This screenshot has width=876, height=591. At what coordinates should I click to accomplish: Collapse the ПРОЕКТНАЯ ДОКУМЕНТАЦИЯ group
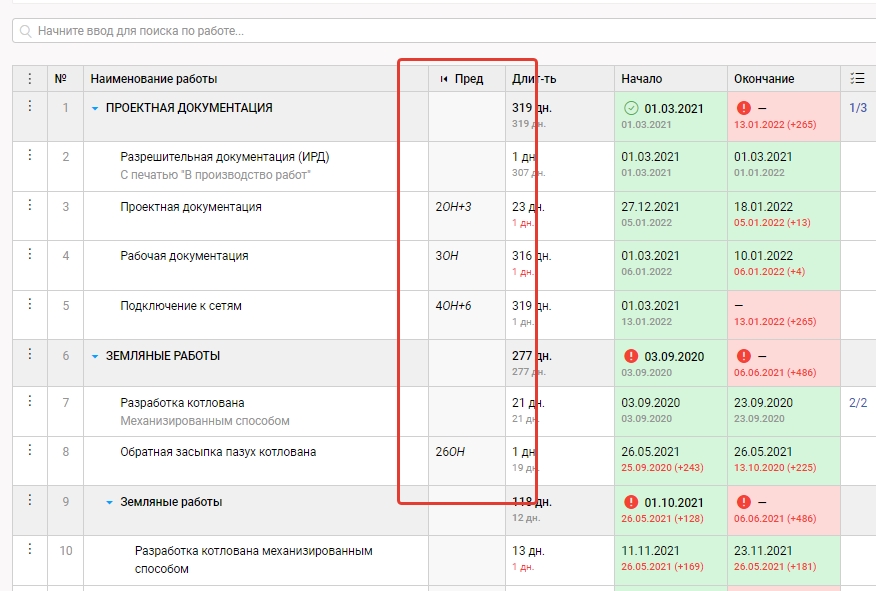95,108
